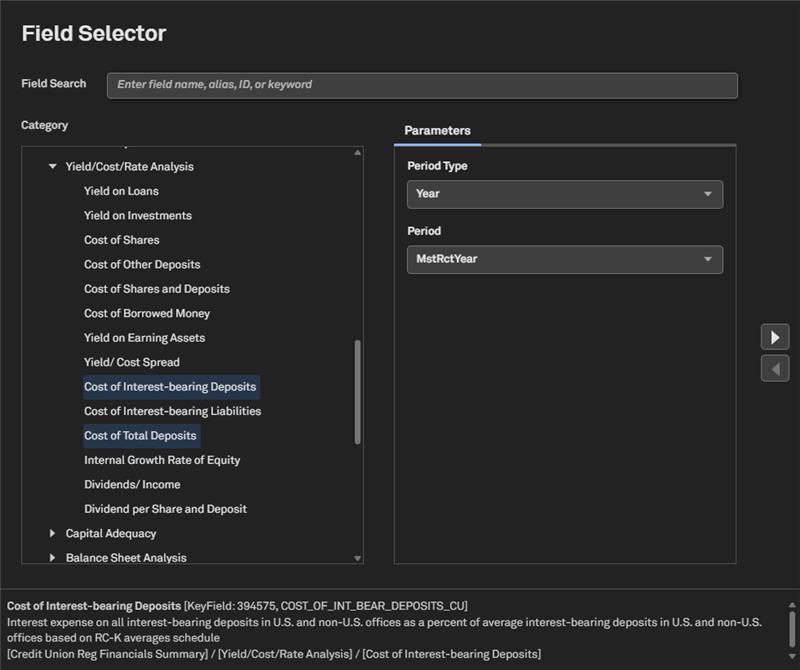This screenshot has height=670, width=800.
Task: Click the add field right arrow button
Action: [775, 337]
